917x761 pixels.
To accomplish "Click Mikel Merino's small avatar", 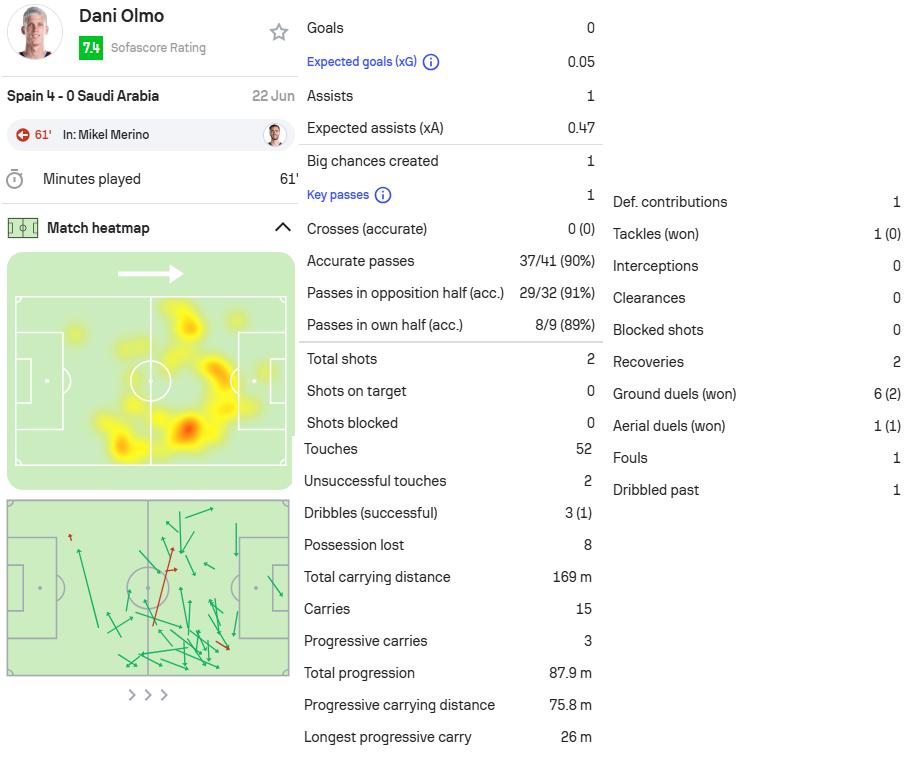I will pos(274,135).
